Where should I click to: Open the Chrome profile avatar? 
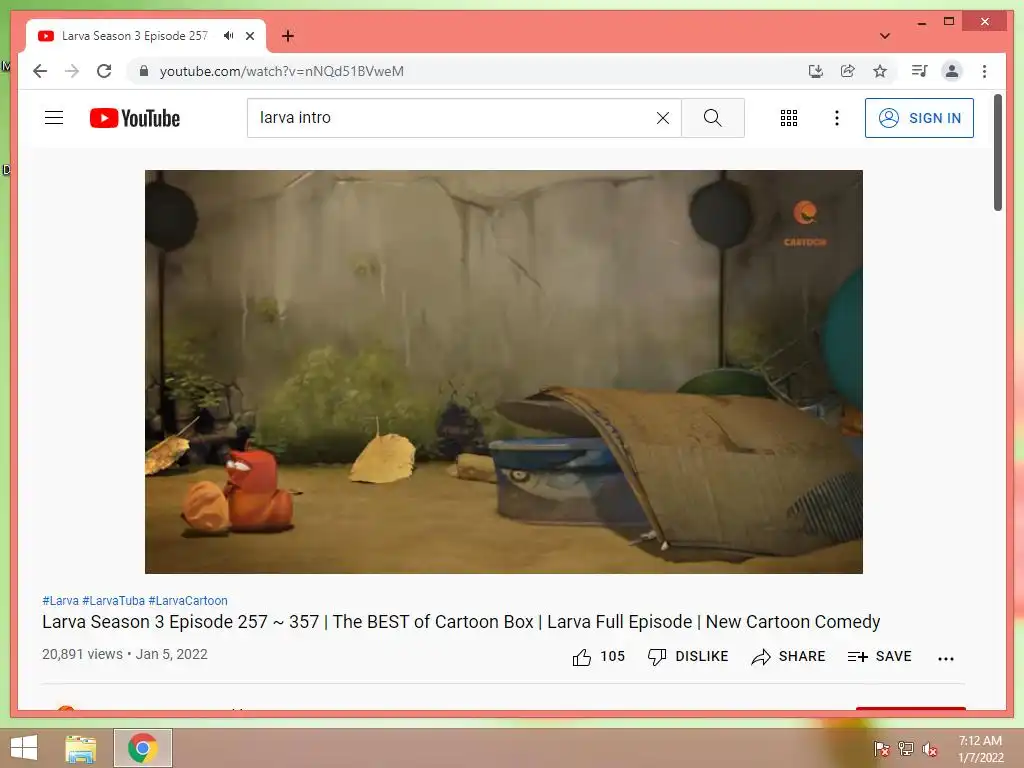pos(952,71)
